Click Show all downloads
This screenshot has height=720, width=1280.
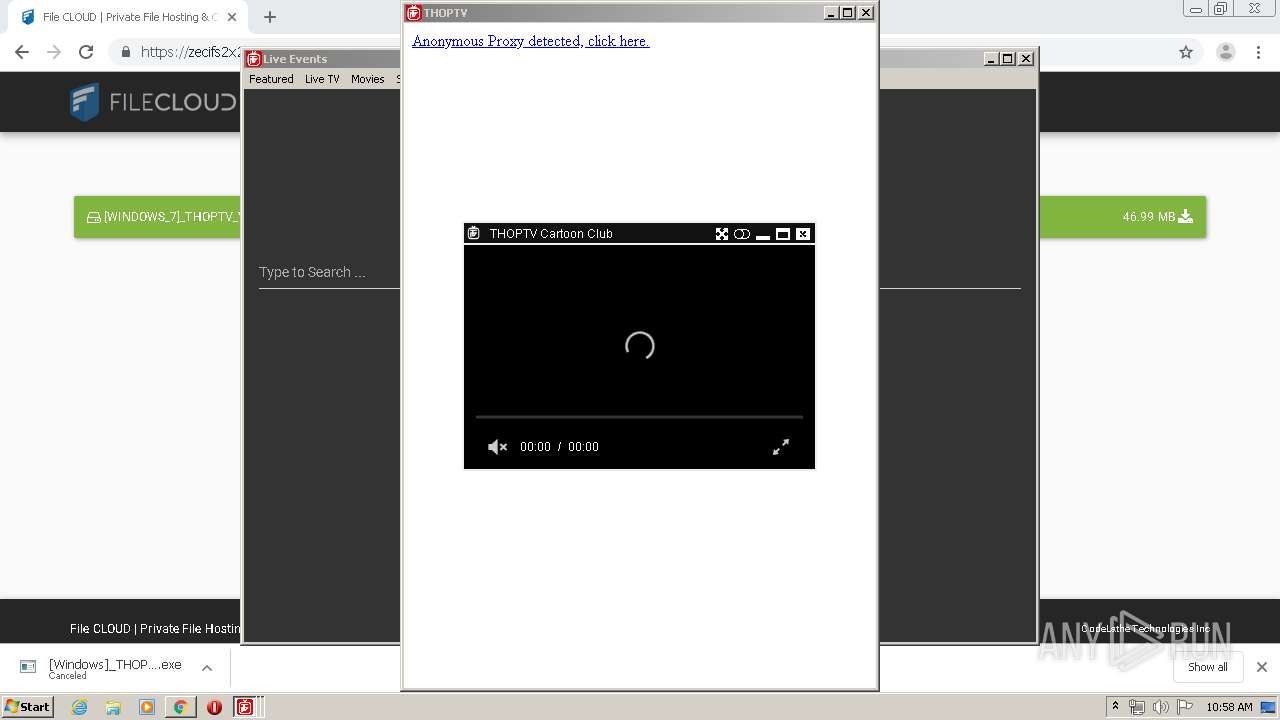click(x=1208, y=667)
